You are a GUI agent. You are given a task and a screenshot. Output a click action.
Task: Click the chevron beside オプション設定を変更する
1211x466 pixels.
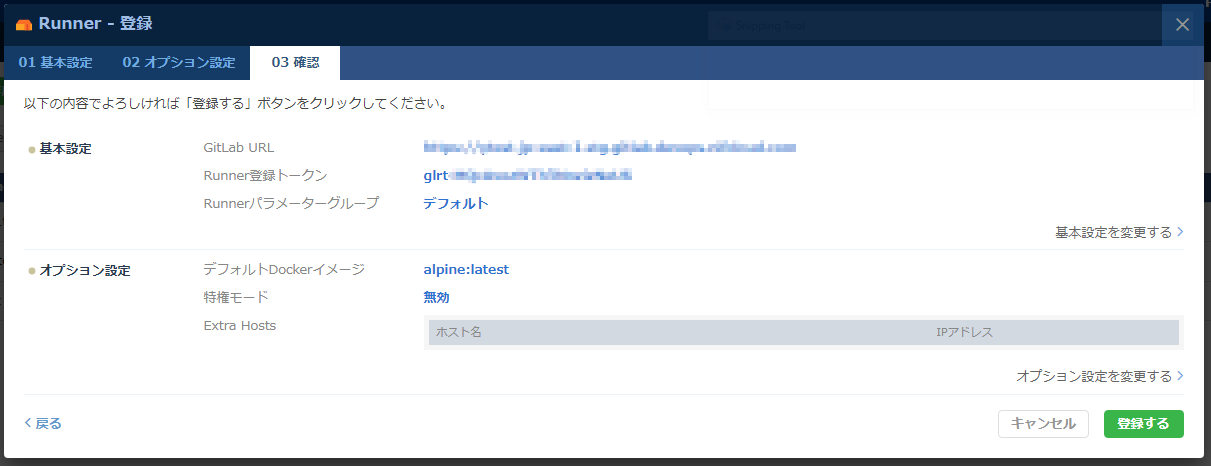point(1180,376)
